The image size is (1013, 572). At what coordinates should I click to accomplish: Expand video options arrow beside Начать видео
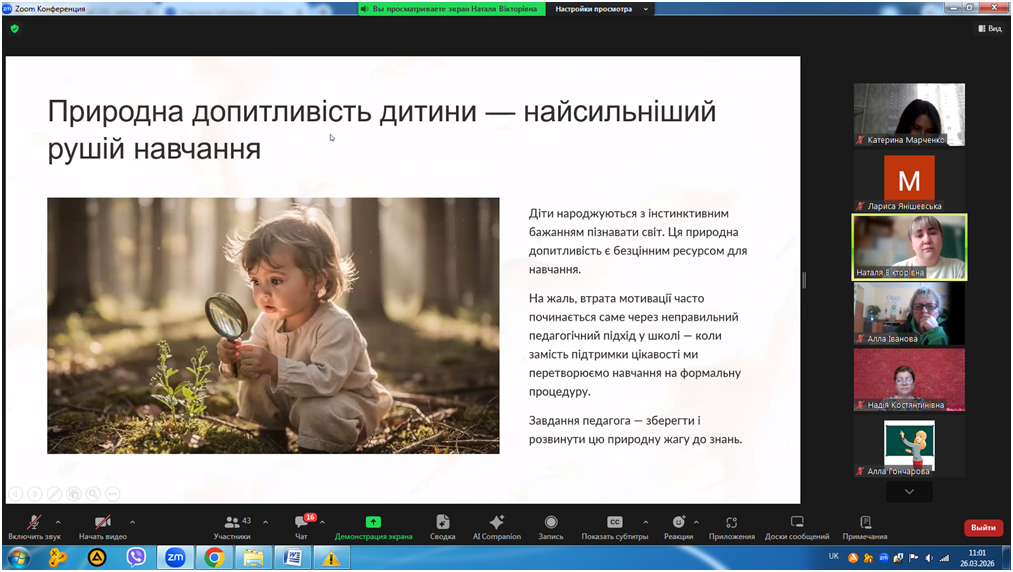(132, 522)
